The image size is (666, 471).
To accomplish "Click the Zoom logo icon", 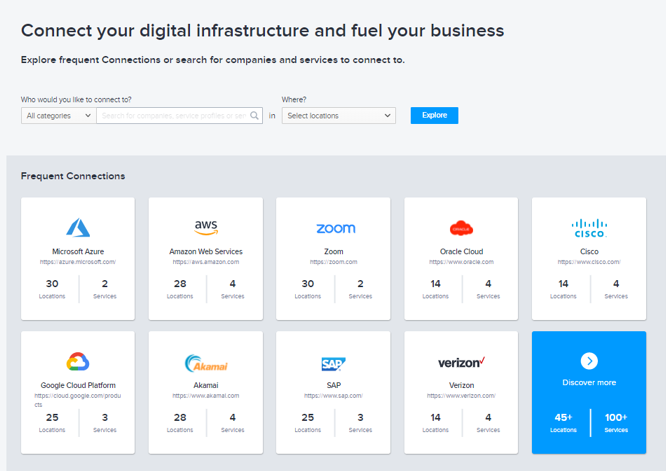I will [336, 228].
